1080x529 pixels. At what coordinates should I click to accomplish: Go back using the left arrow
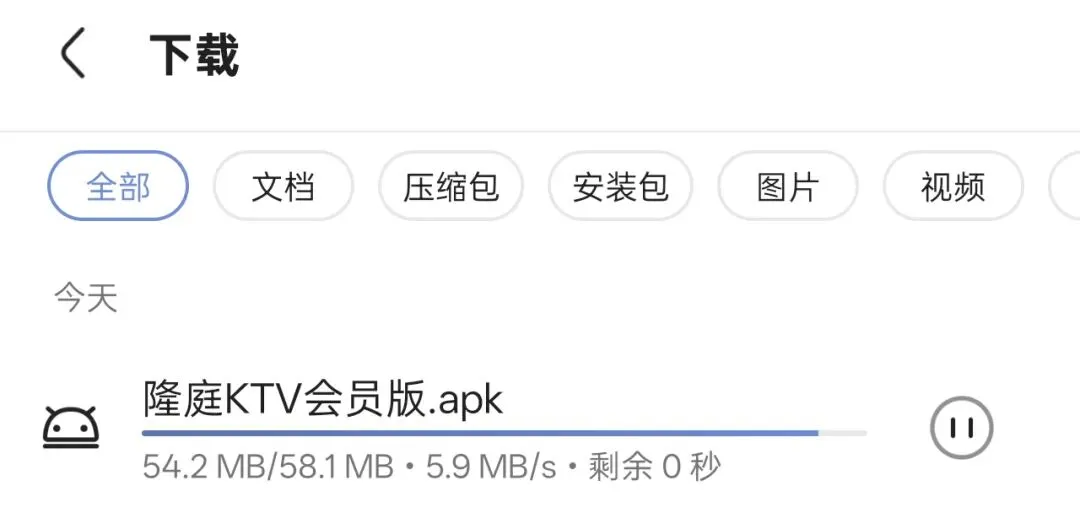(72, 53)
